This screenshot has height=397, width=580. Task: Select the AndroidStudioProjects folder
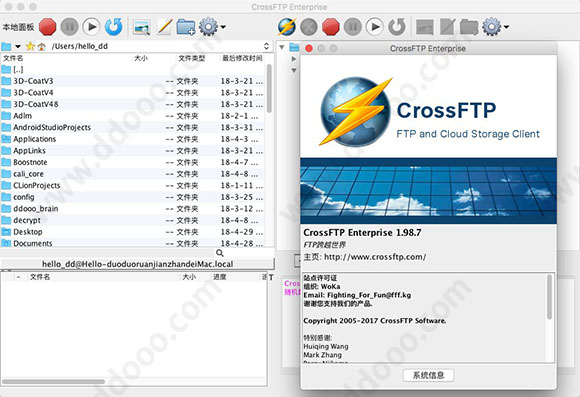click(132, 127)
